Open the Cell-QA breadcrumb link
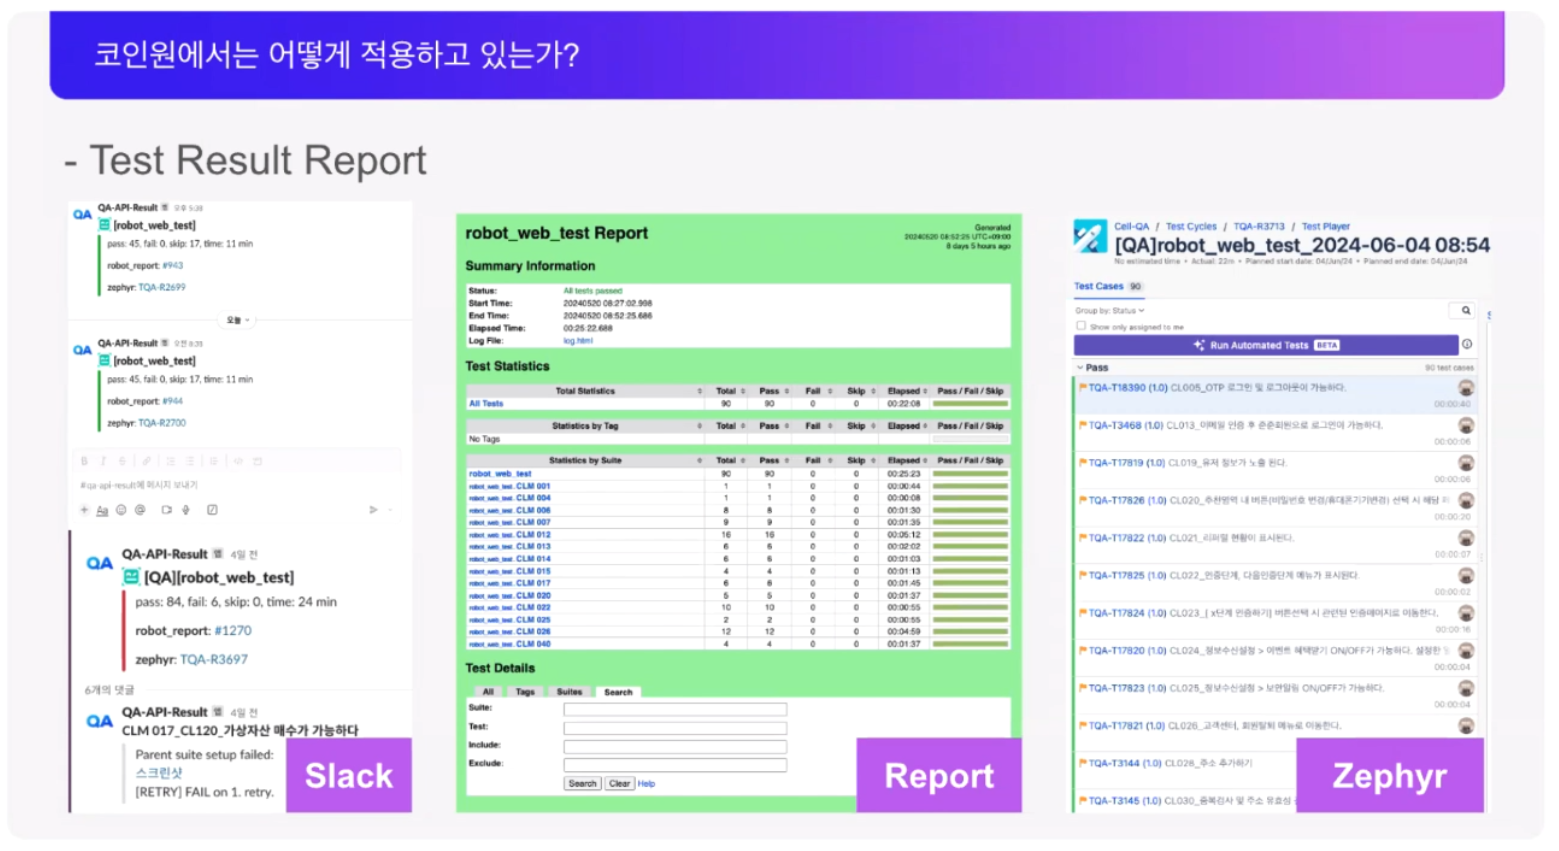 pyautogui.click(x=1132, y=227)
